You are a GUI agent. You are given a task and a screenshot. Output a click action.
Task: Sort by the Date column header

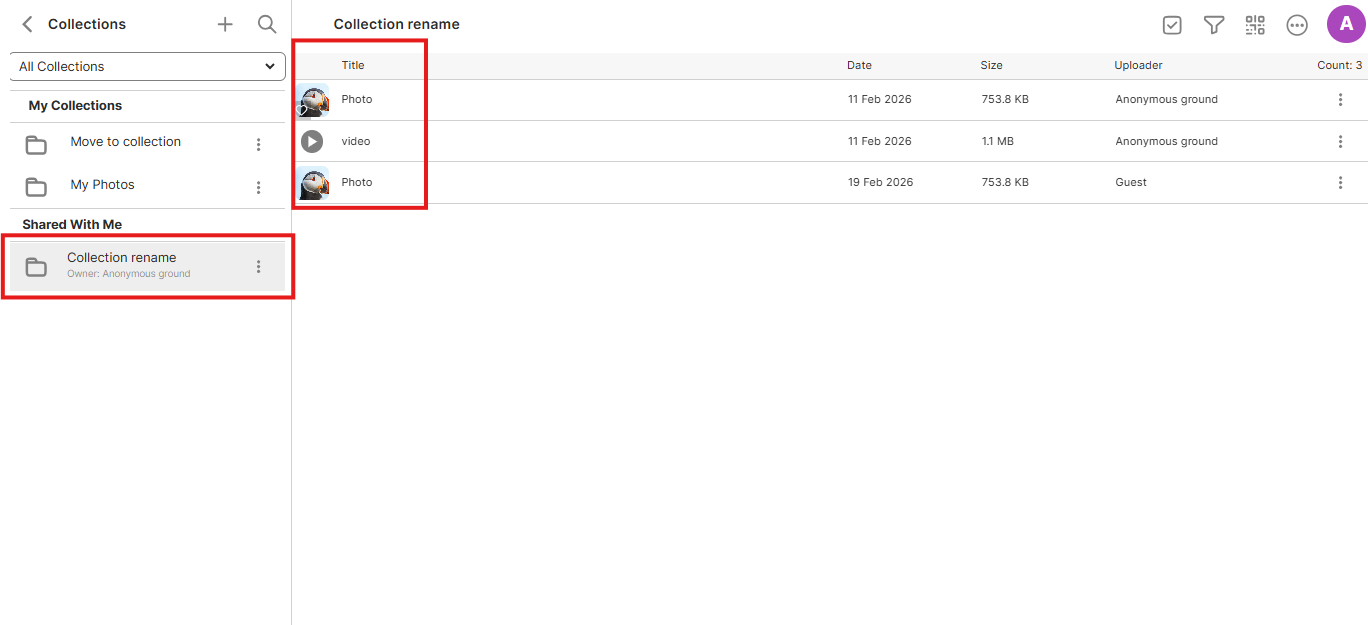859,65
